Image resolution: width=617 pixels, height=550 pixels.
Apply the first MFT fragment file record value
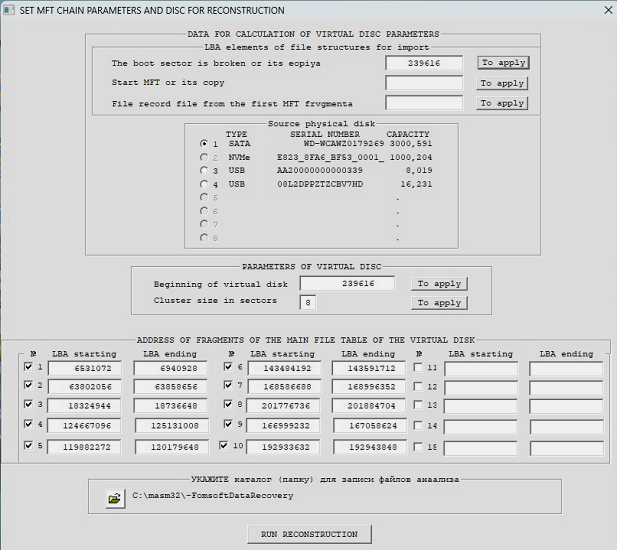(502, 103)
